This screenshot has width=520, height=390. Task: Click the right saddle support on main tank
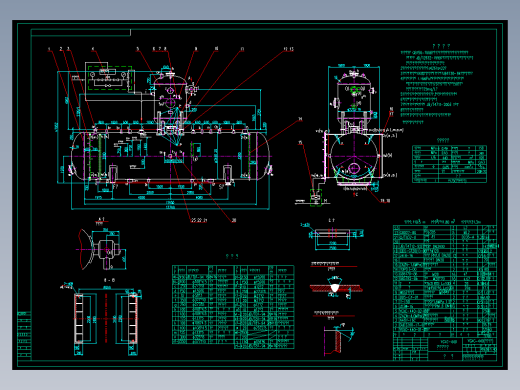coord(227,173)
